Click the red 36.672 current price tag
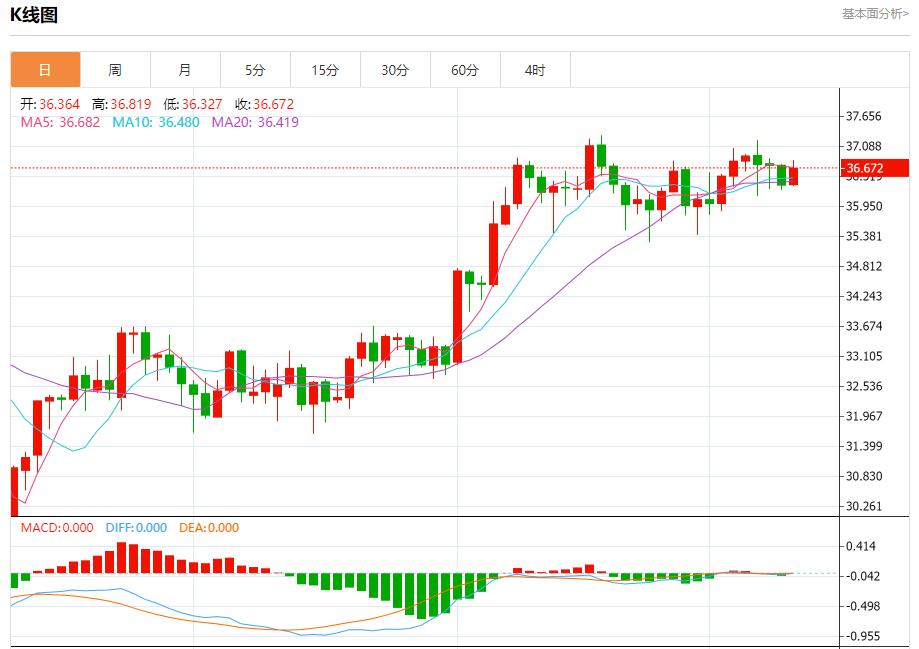This screenshot has width=919, height=649. click(x=874, y=168)
